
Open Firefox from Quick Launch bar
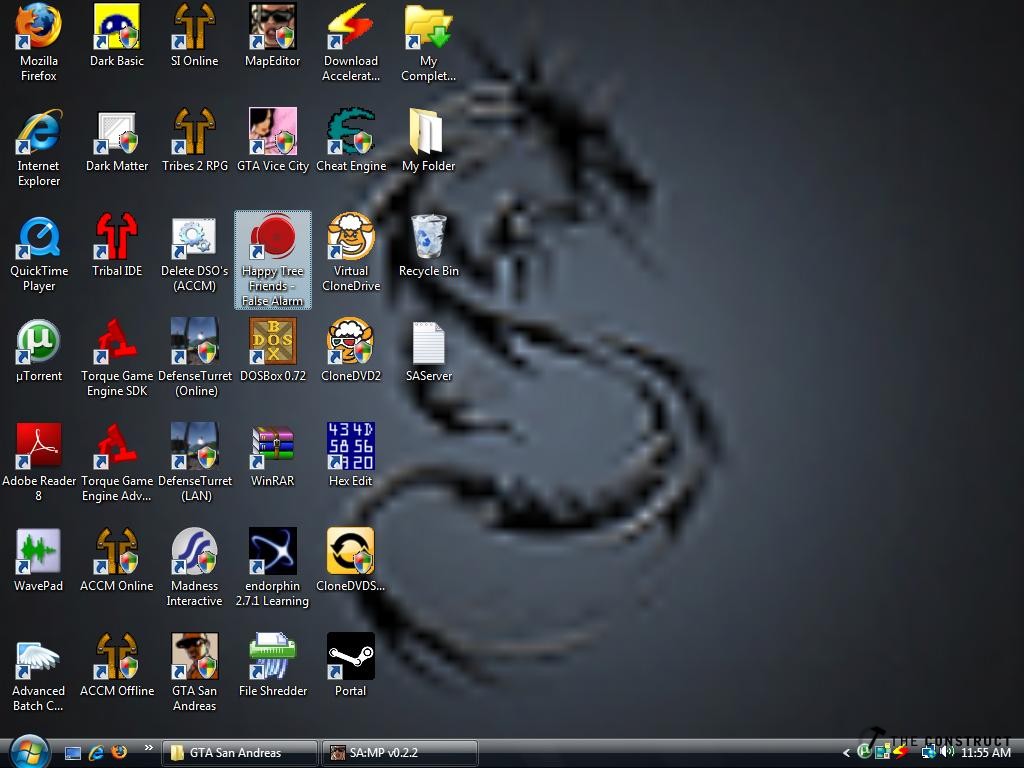[x=119, y=752]
